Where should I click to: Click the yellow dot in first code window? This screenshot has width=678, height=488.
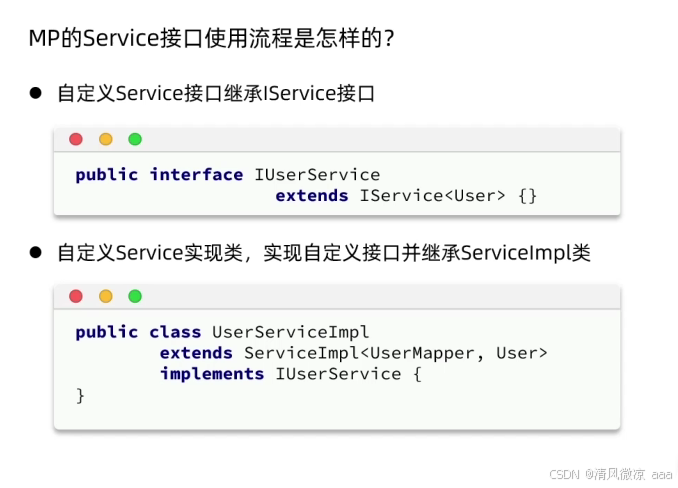click(x=106, y=139)
